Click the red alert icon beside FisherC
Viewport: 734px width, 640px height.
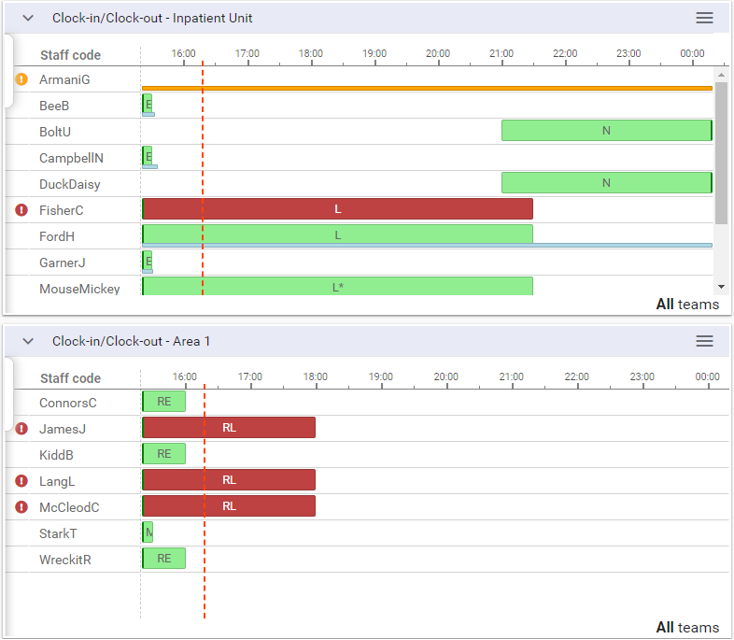[x=22, y=210]
